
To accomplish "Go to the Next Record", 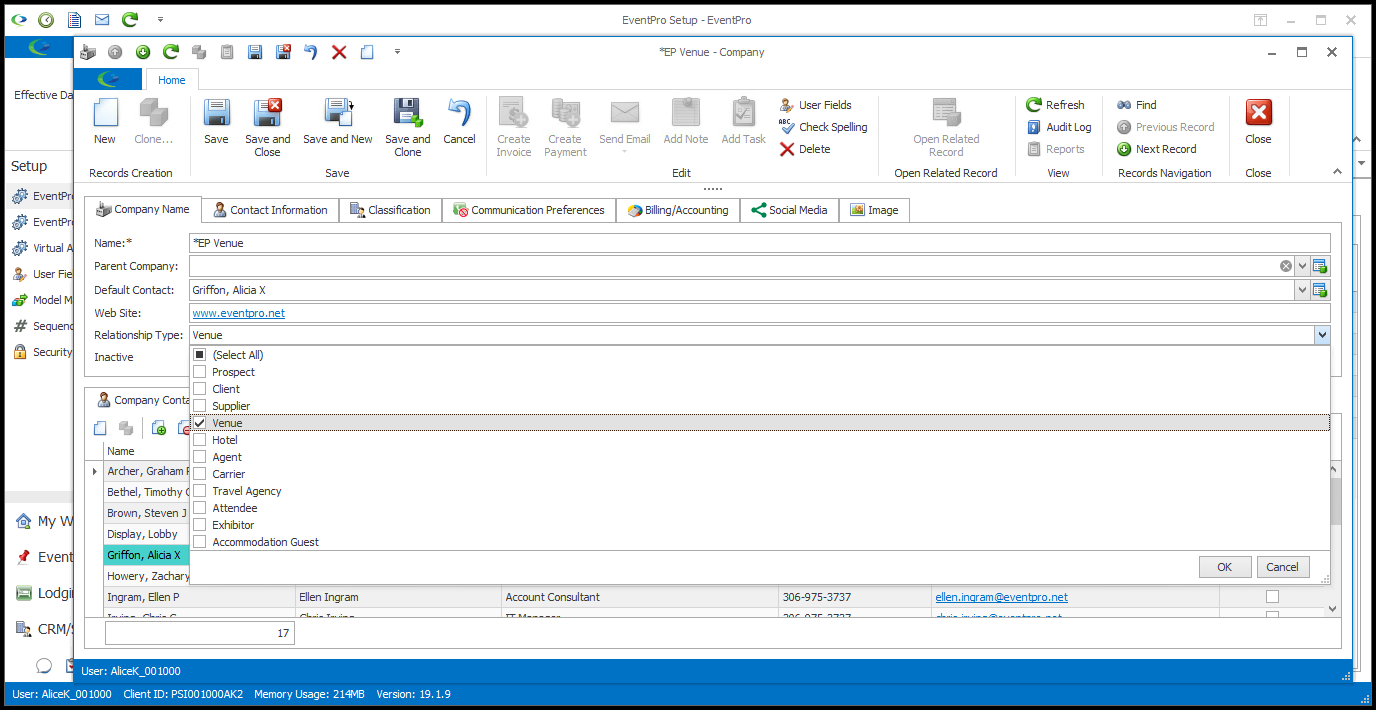I will point(1157,149).
